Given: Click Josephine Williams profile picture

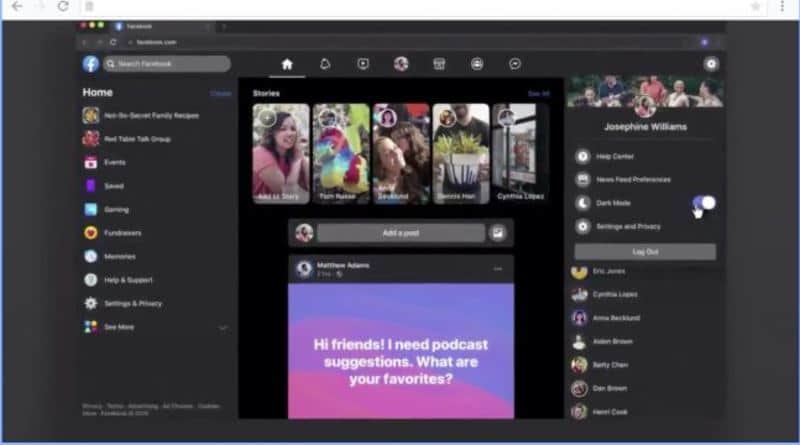Looking at the screenshot, I should pos(645,106).
